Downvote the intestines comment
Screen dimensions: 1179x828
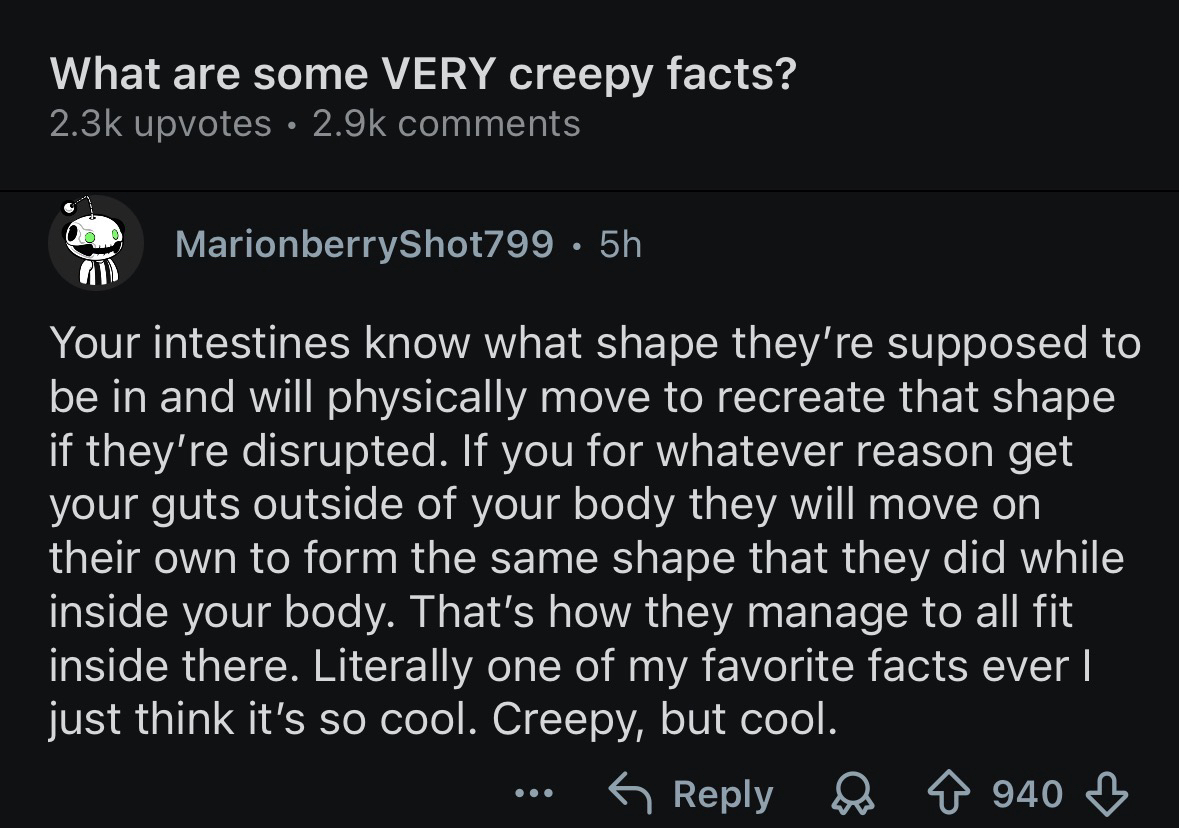point(1105,795)
